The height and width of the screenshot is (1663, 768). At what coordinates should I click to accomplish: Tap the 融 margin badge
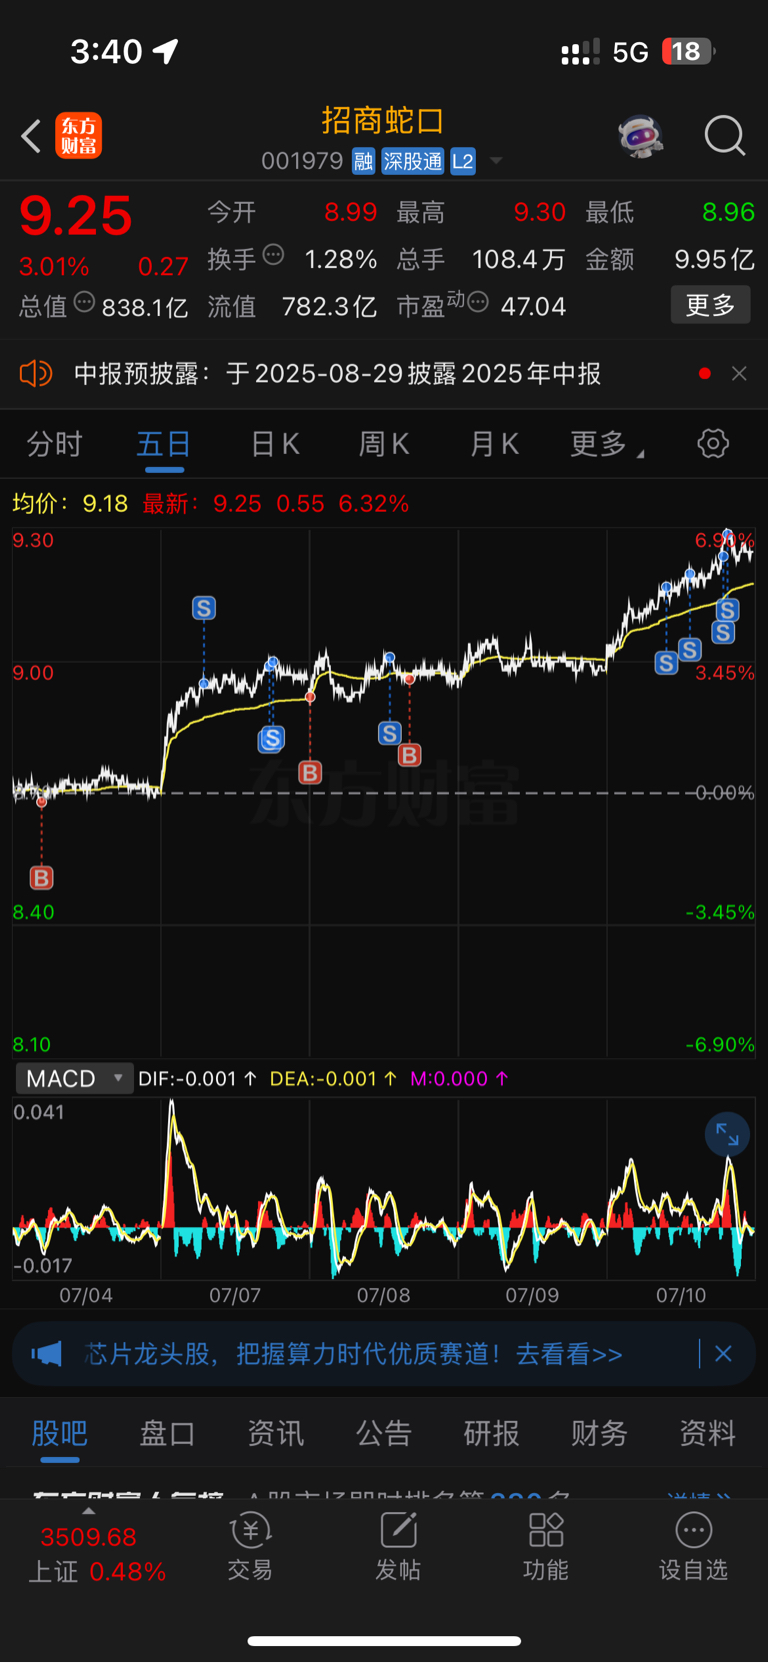pos(364,161)
